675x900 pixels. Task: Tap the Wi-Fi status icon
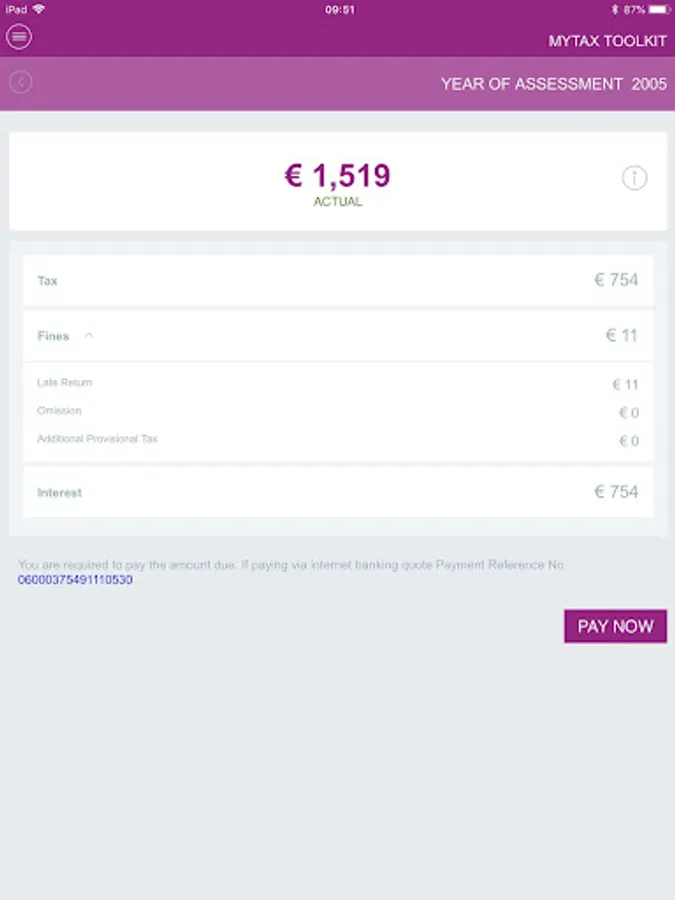tap(39, 9)
